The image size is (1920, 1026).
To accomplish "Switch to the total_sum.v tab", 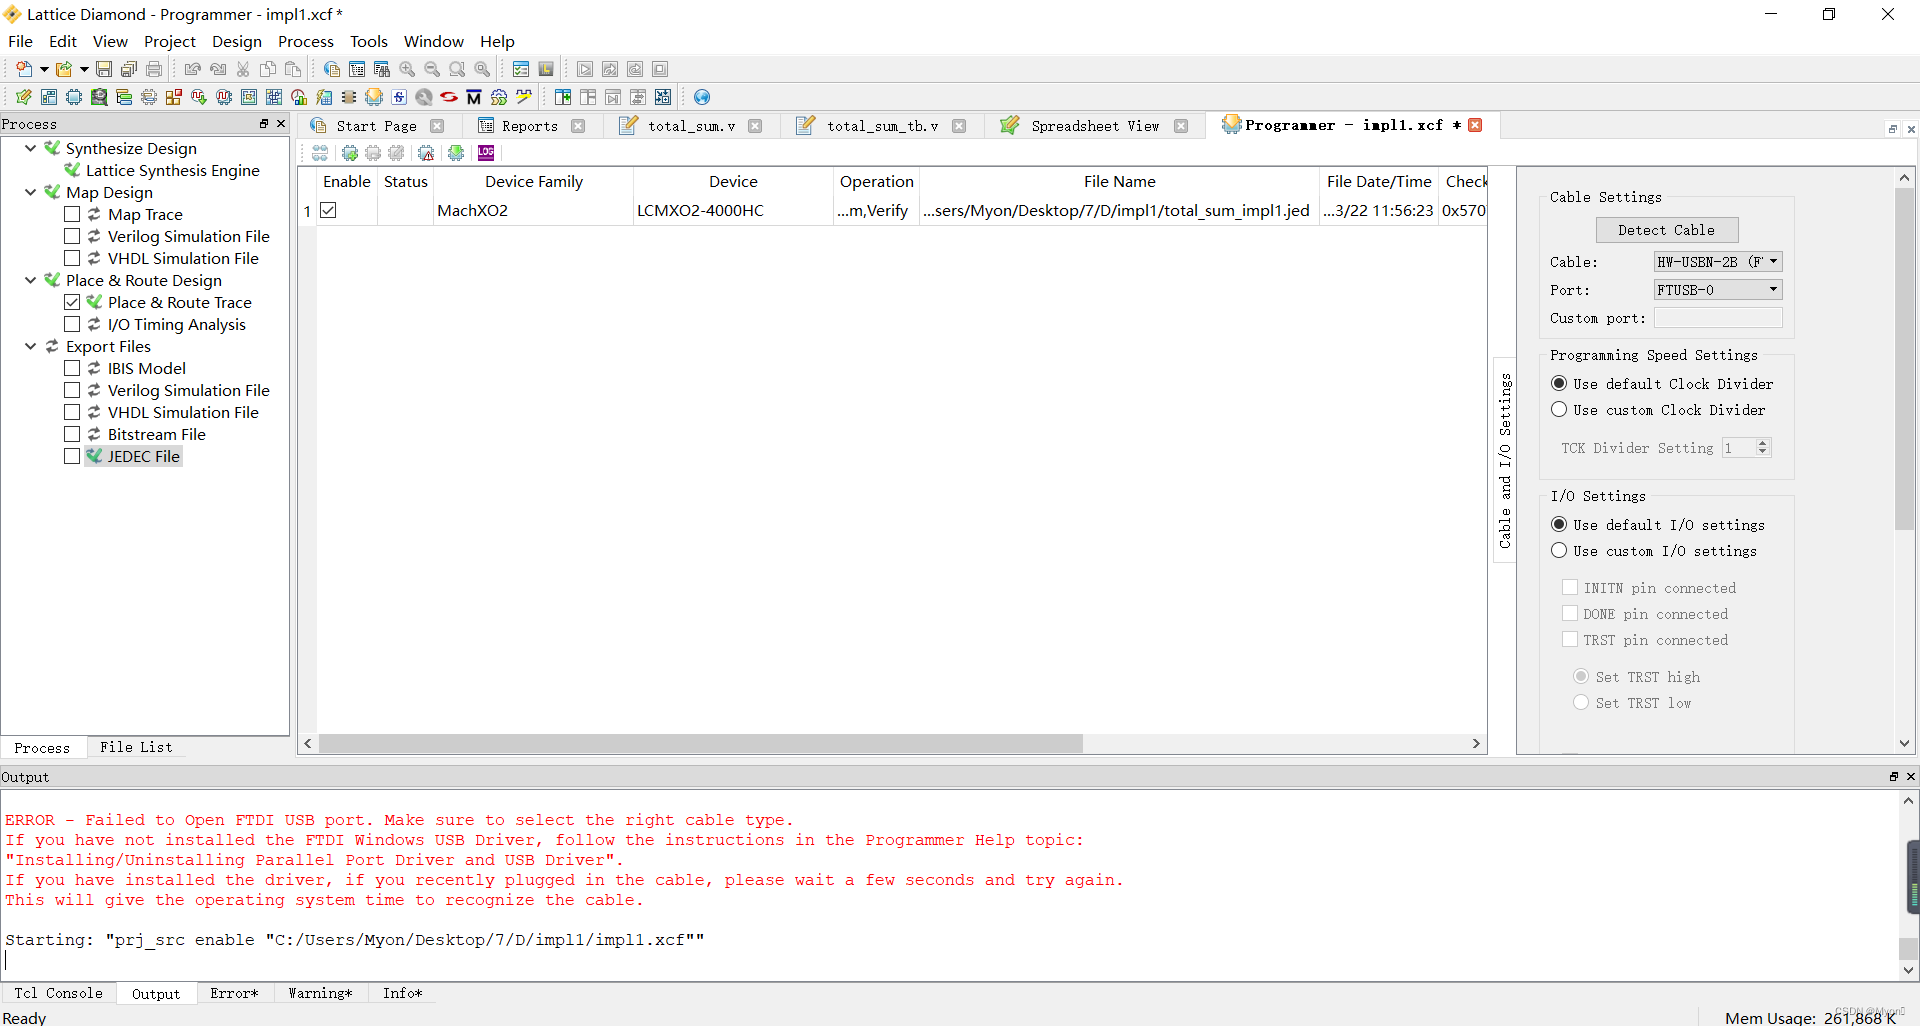I will pos(691,126).
